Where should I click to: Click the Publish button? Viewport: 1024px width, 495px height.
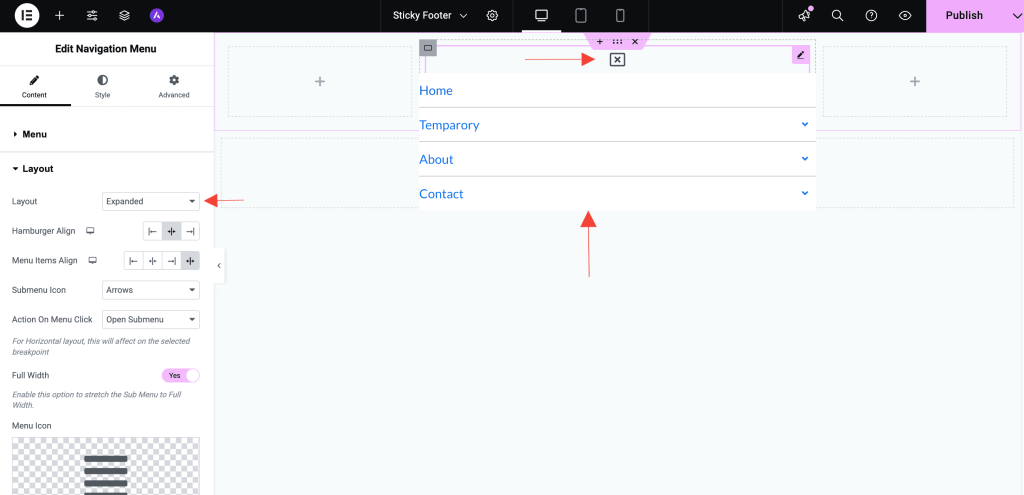click(x=964, y=16)
